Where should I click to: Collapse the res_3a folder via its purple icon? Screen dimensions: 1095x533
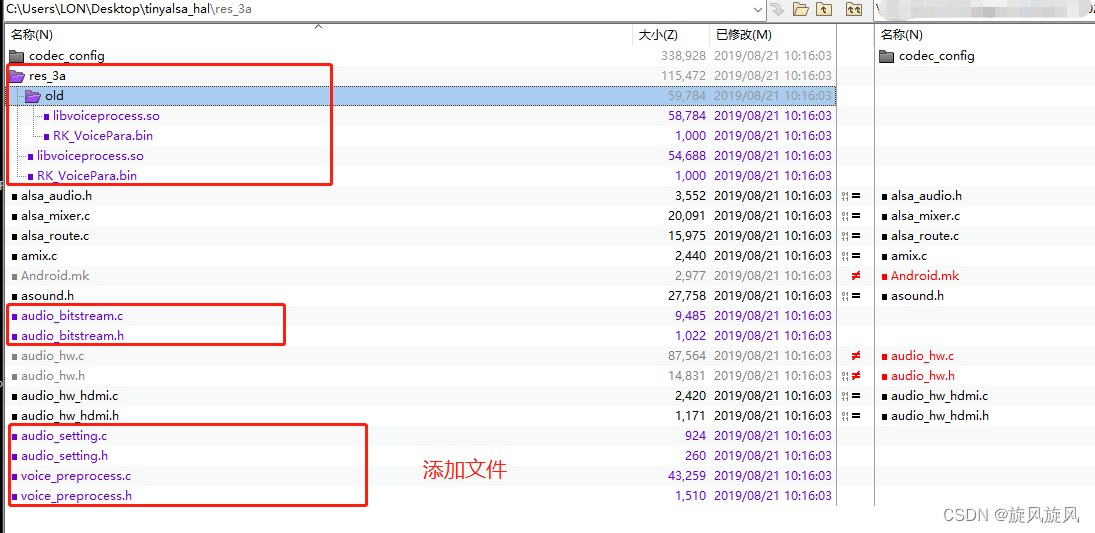tap(17, 75)
